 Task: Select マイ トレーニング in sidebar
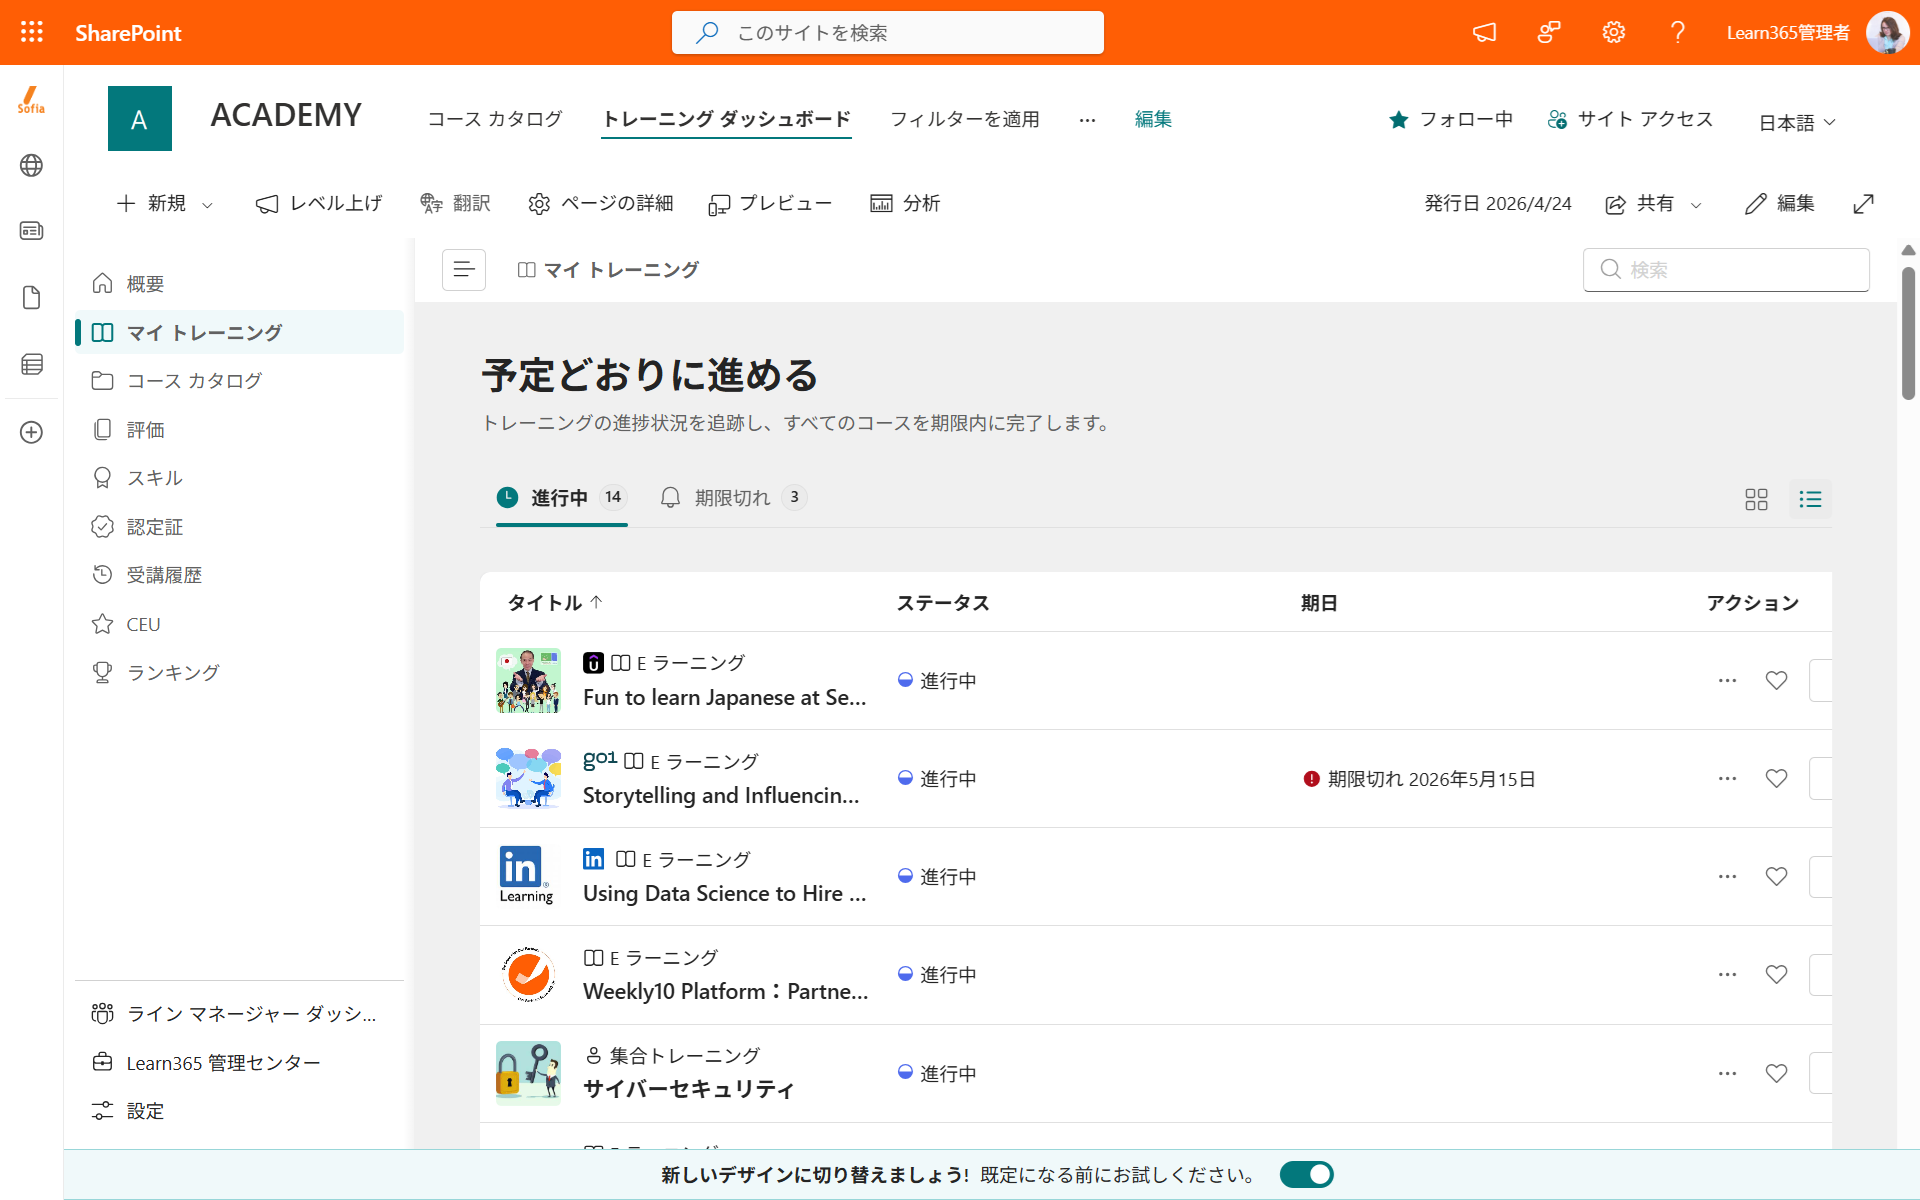(x=240, y=332)
